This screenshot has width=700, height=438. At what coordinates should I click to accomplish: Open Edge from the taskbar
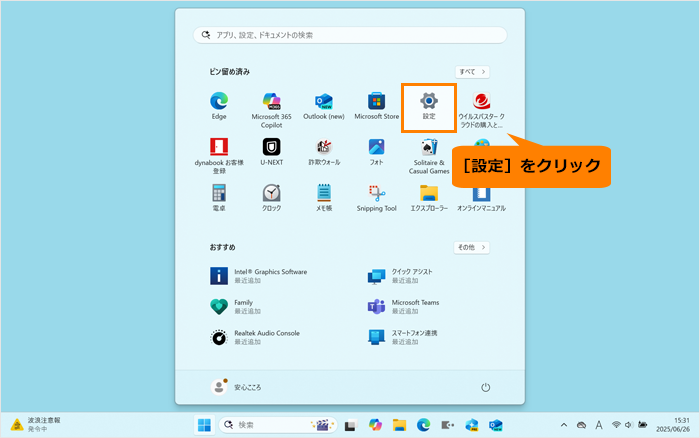pyautogui.click(x=423, y=425)
